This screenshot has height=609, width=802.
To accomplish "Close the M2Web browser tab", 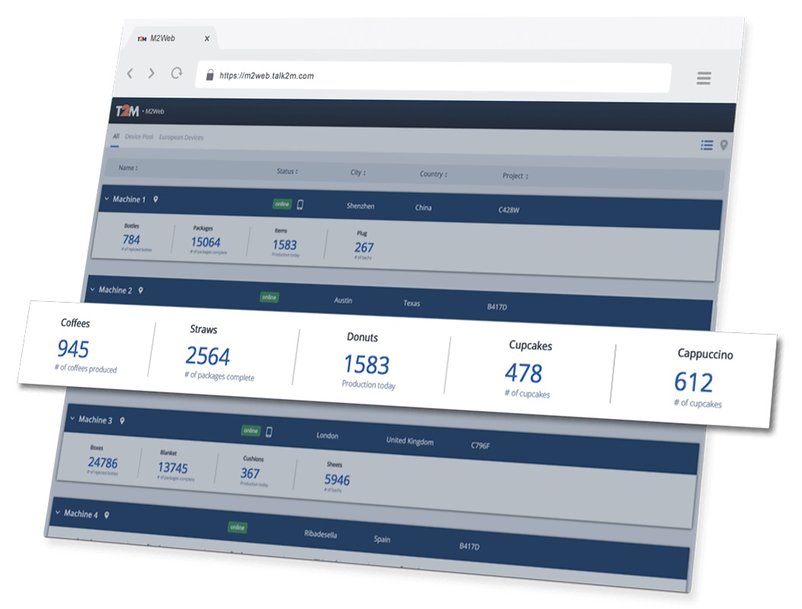I will (207, 38).
